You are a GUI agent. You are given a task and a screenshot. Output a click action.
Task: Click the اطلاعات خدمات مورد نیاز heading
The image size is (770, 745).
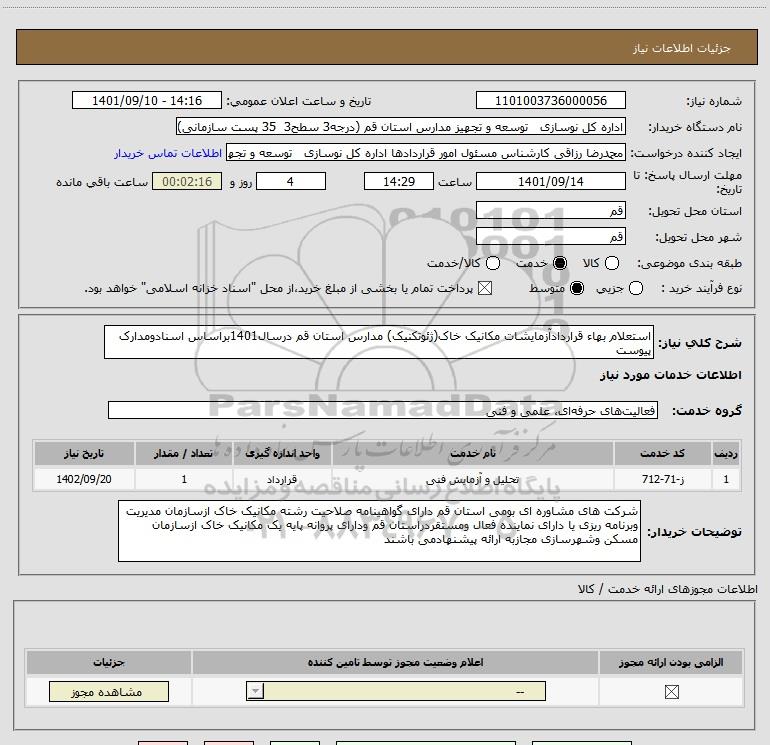(x=670, y=375)
